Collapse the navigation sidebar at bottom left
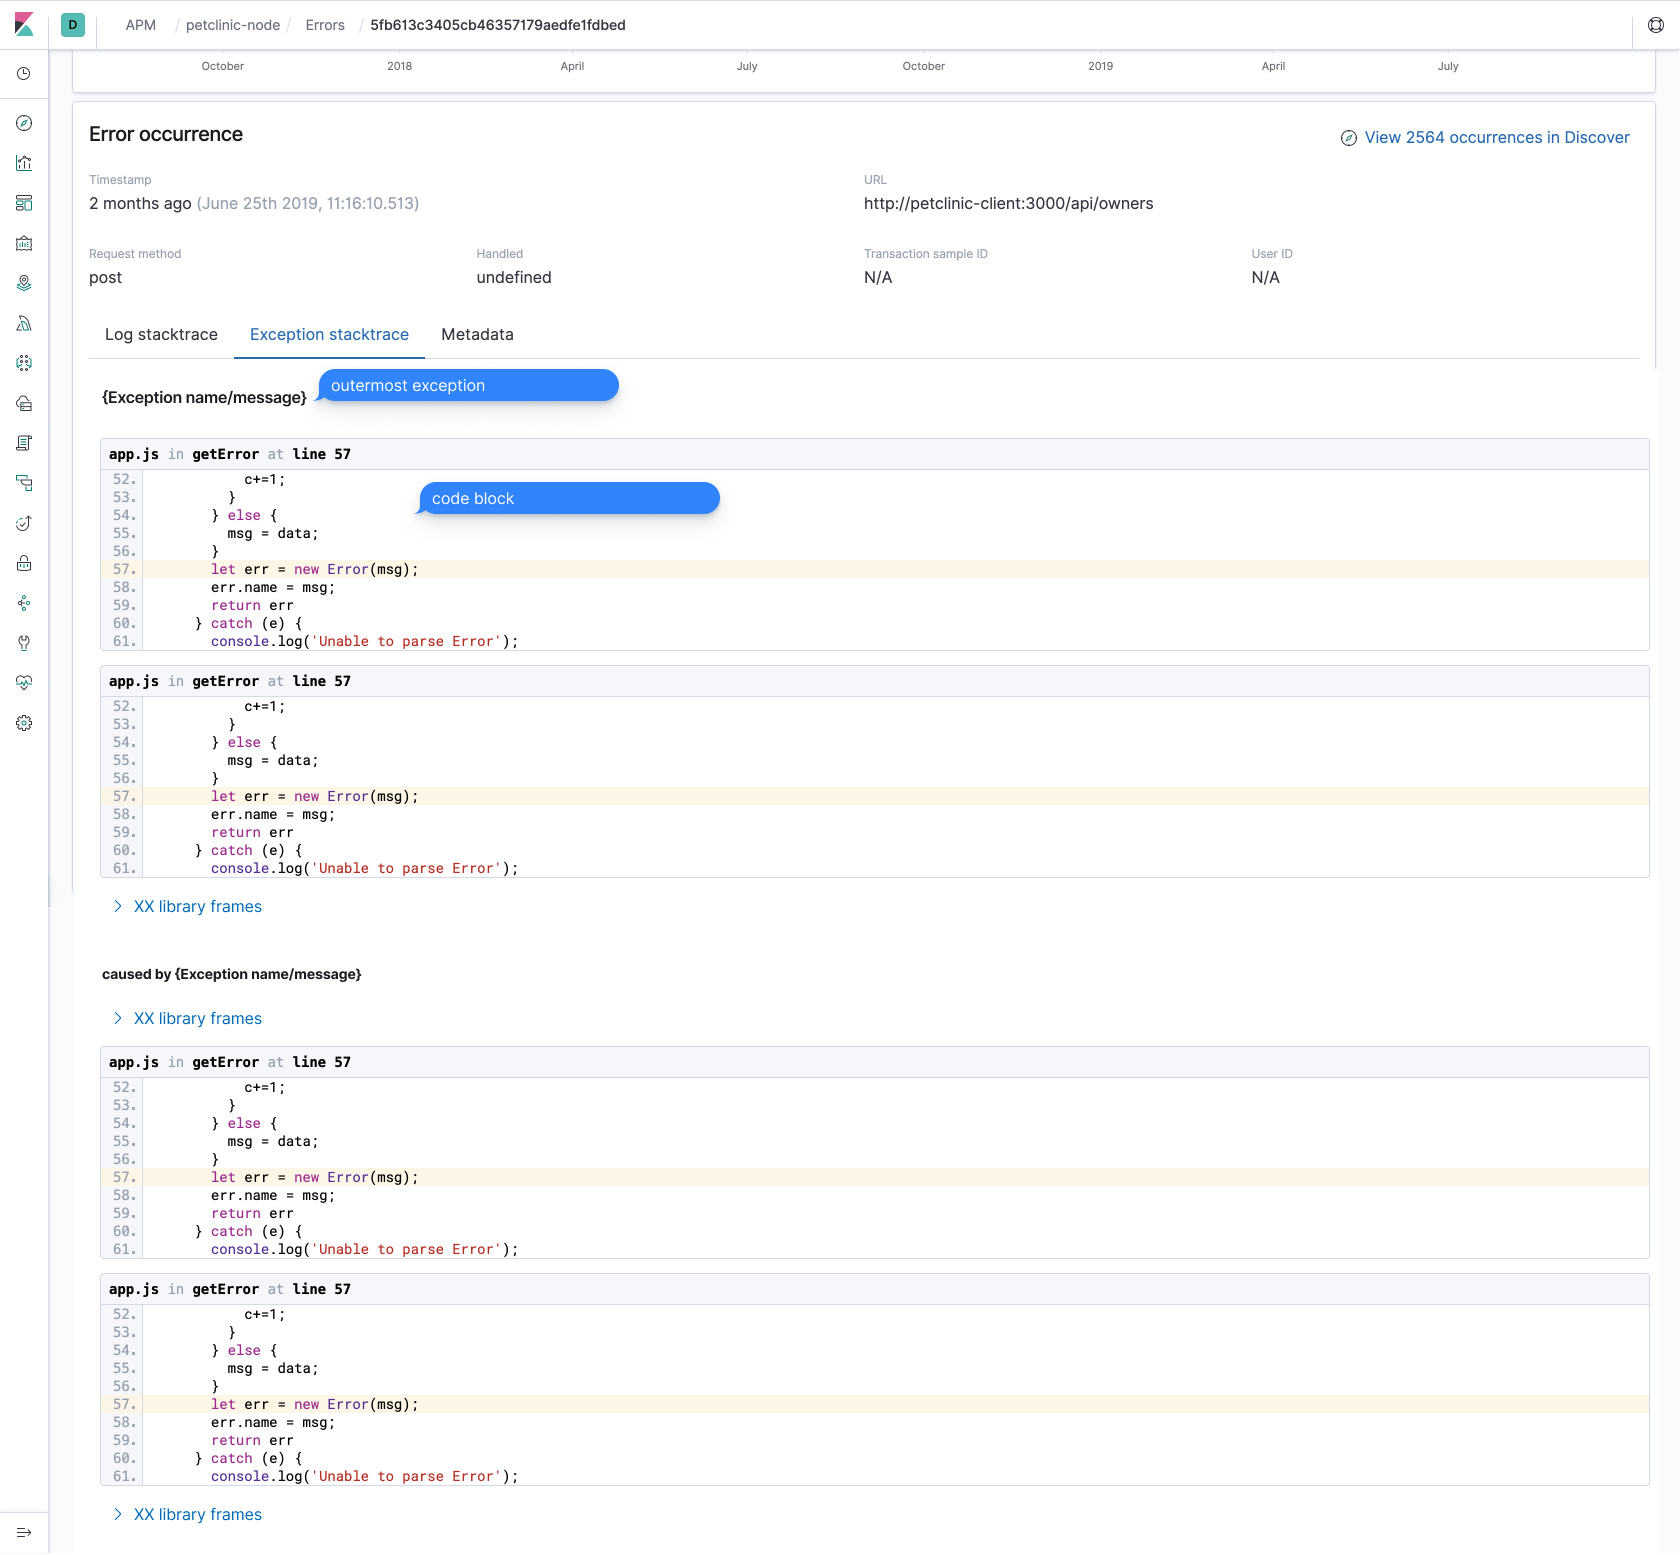Screen dimensions: 1680x1555 coord(24,1532)
